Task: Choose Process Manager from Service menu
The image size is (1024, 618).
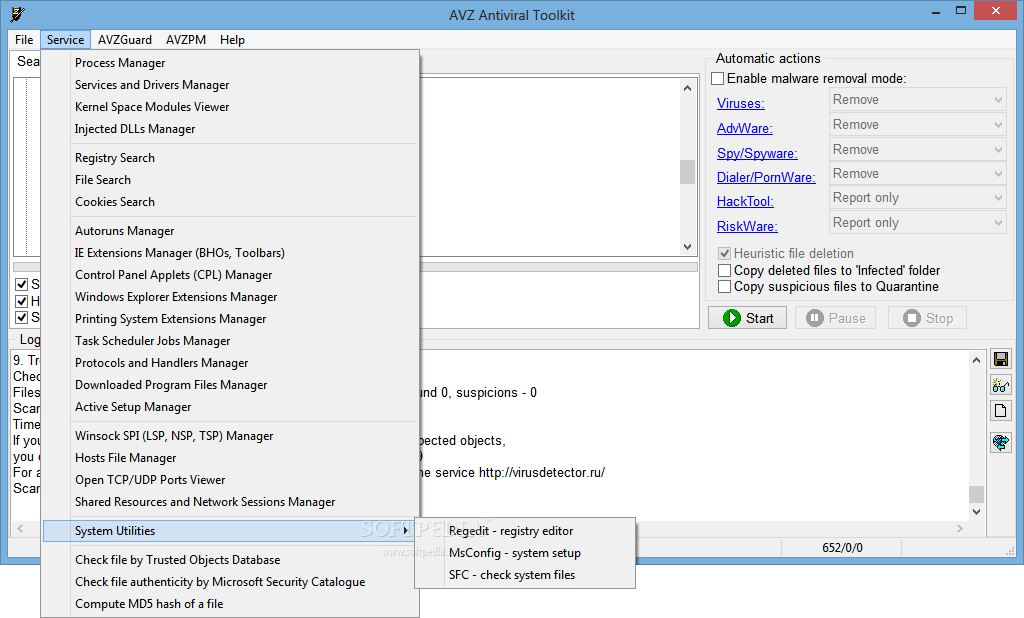Action: pyautogui.click(x=230, y=63)
